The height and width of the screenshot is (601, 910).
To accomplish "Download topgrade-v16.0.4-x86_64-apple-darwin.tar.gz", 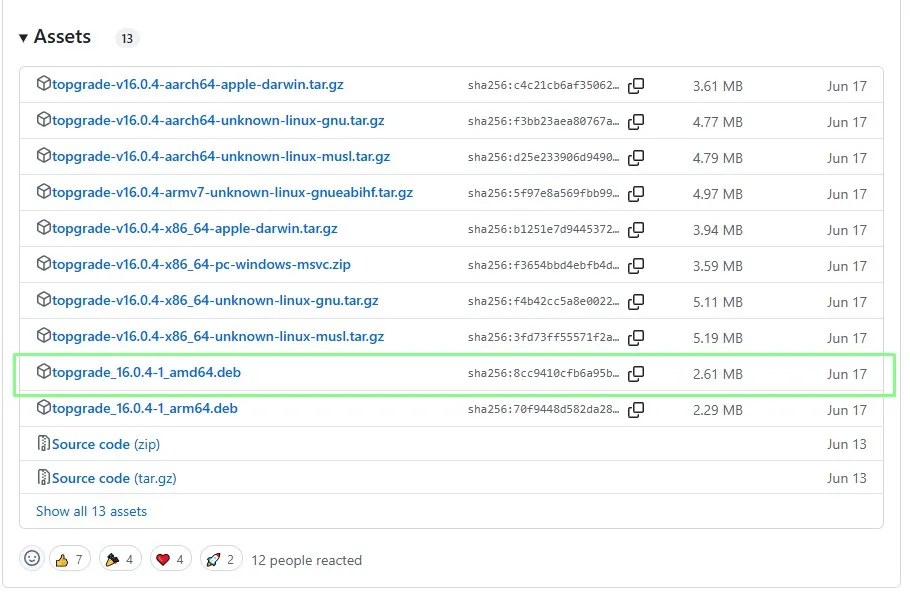I will click(x=194, y=229).
